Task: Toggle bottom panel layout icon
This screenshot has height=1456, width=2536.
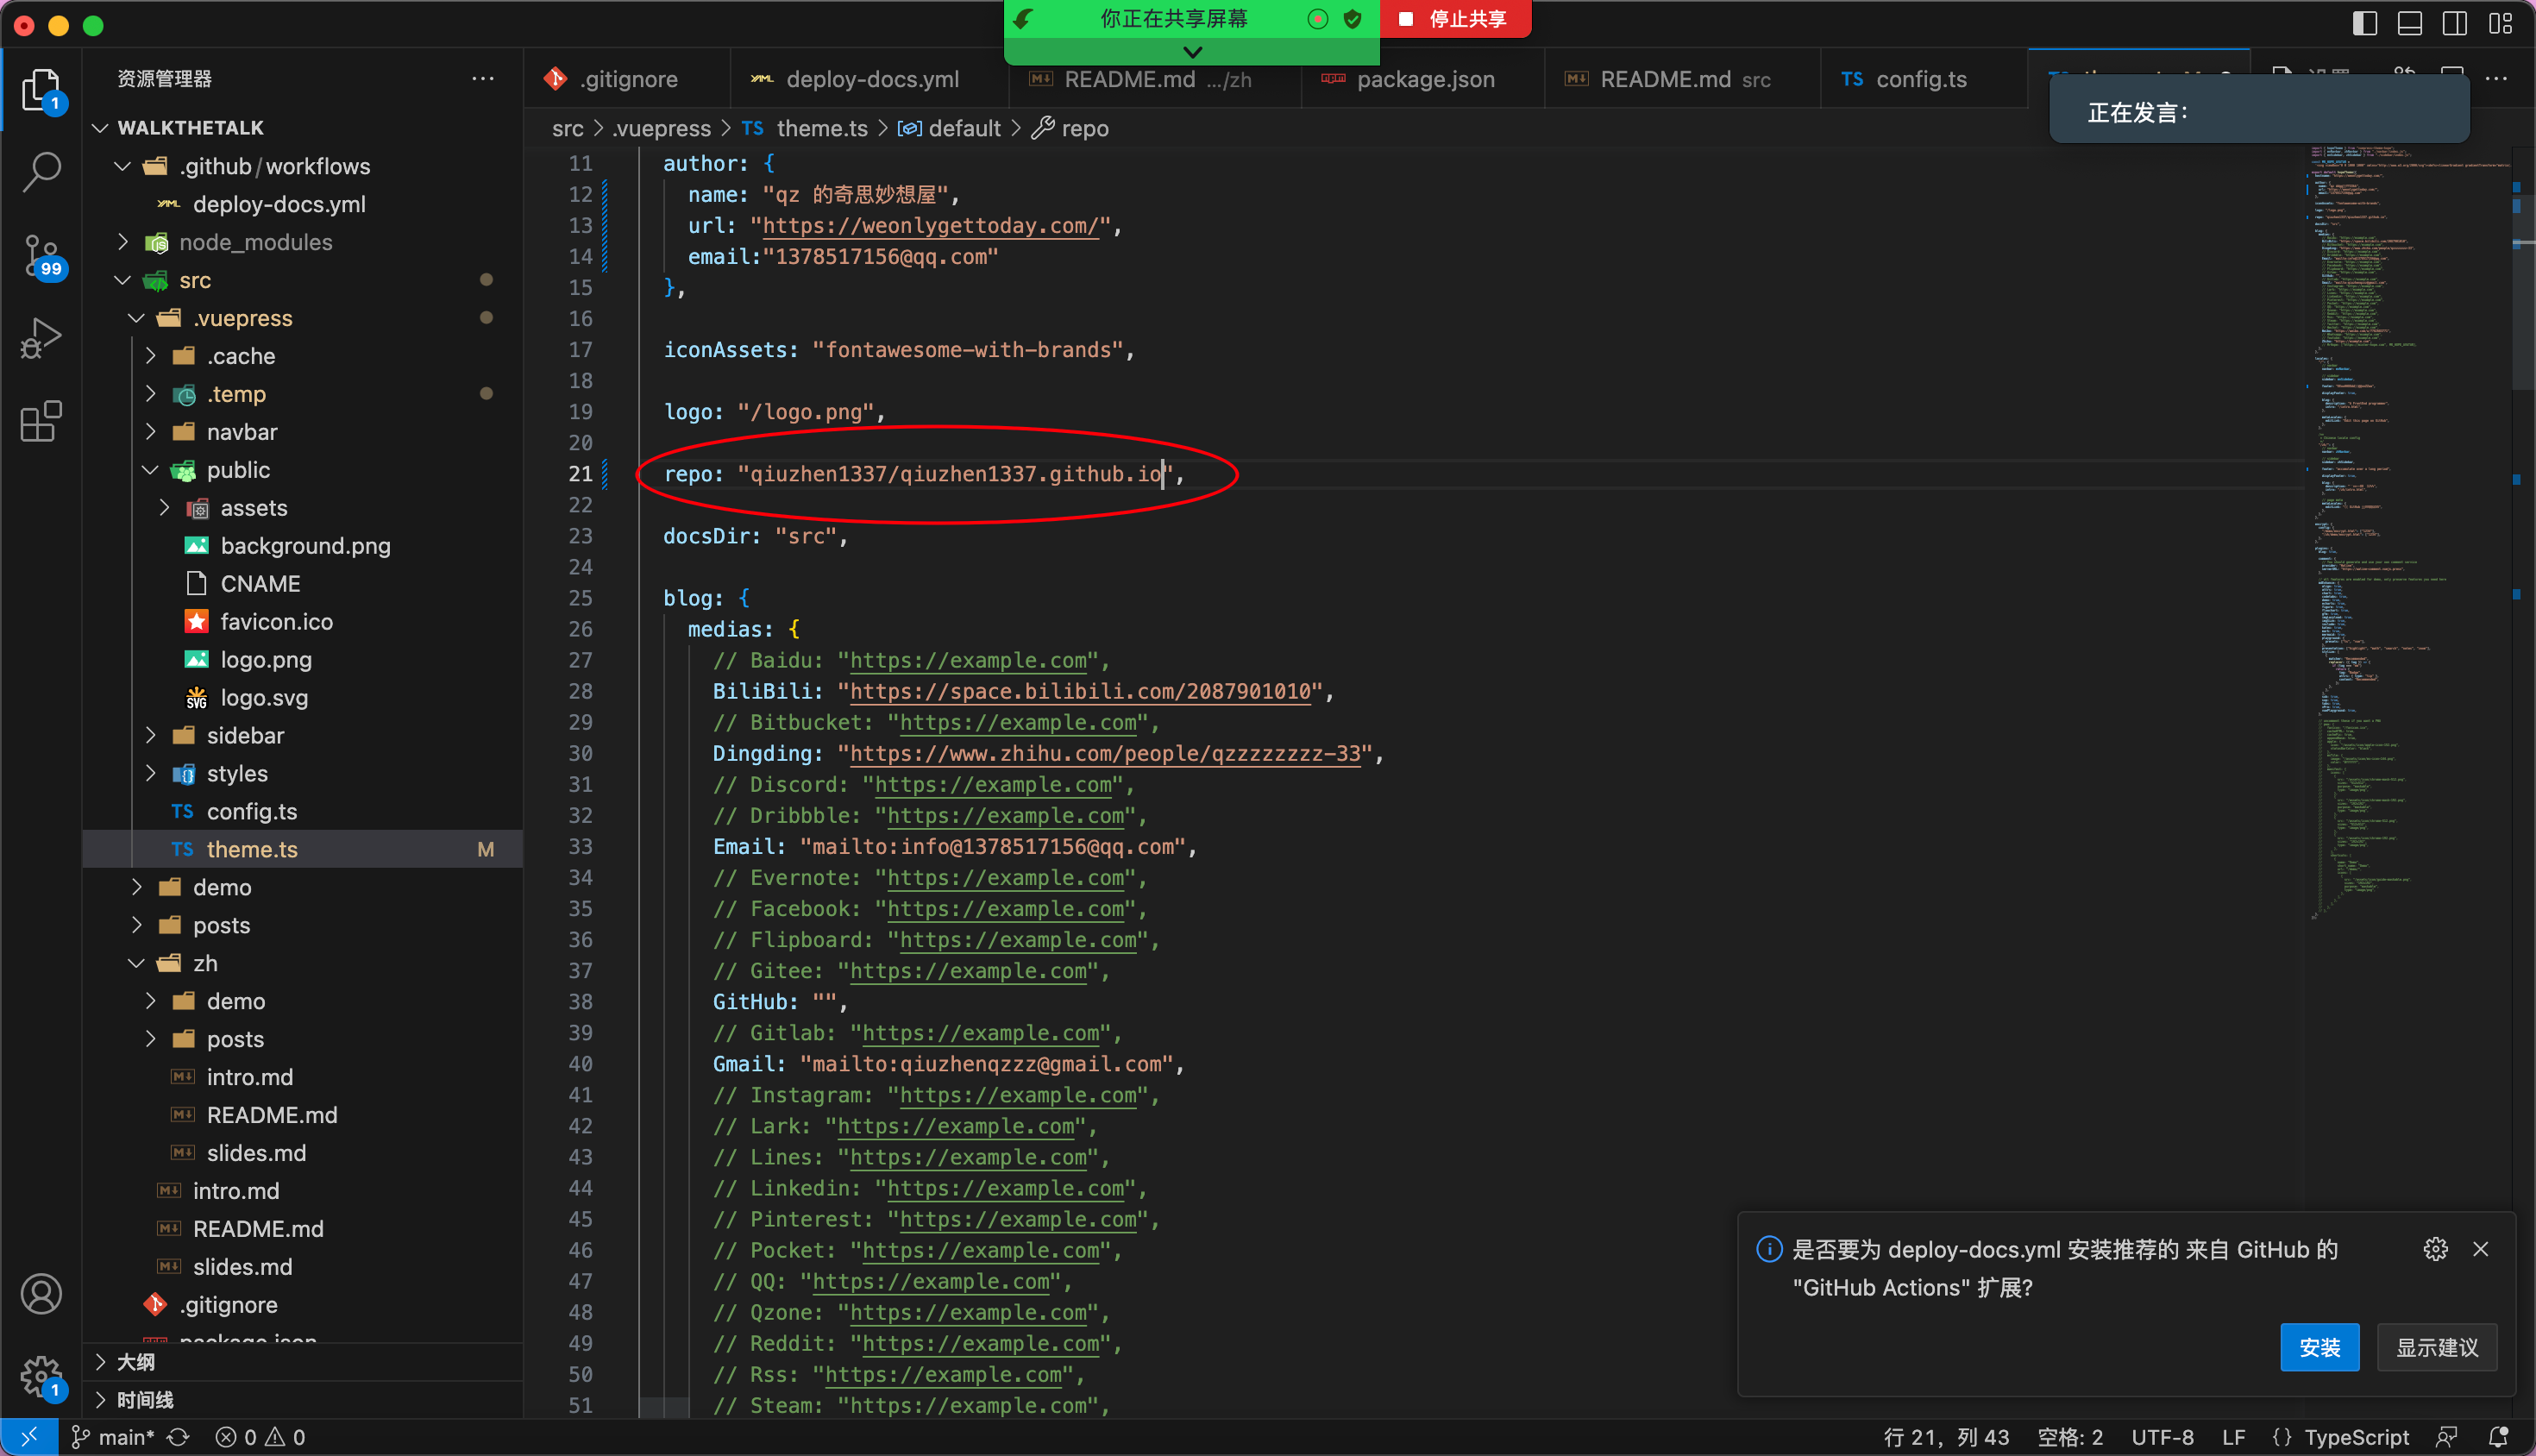Action: tap(2409, 24)
